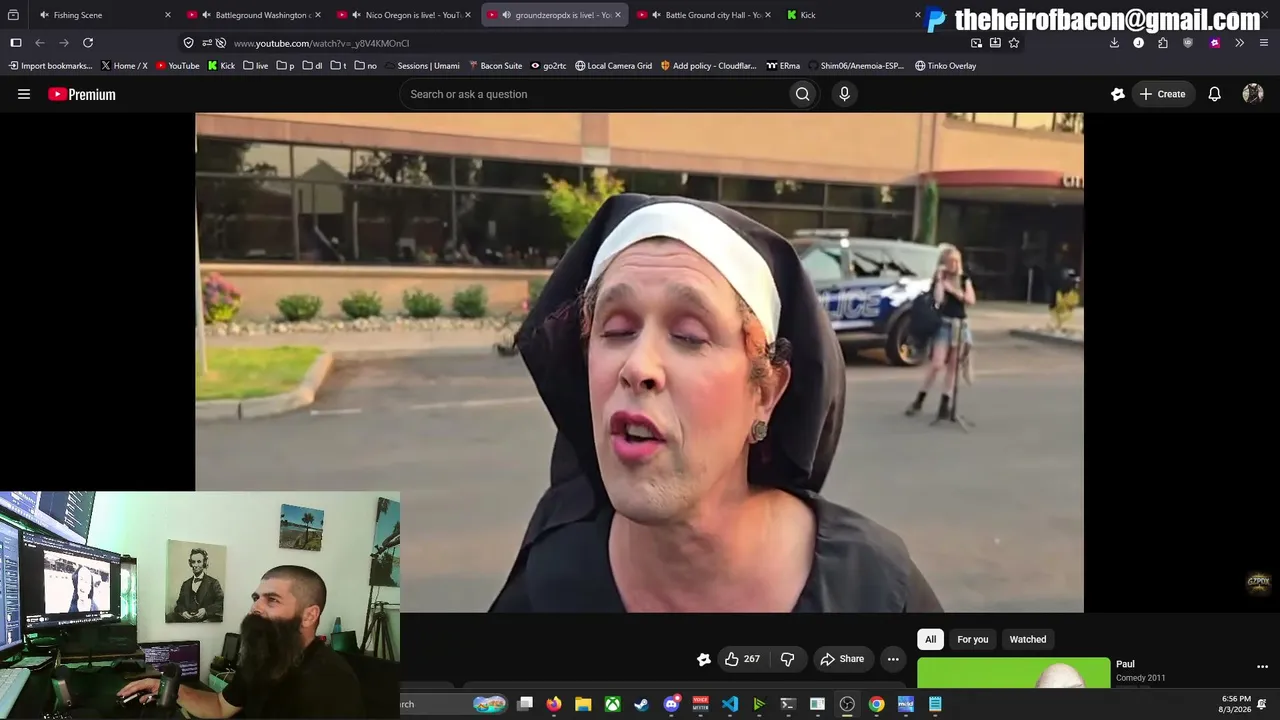Open the 'Bacon Suite' bookmark
1280x720 pixels.
click(x=495, y=66)
